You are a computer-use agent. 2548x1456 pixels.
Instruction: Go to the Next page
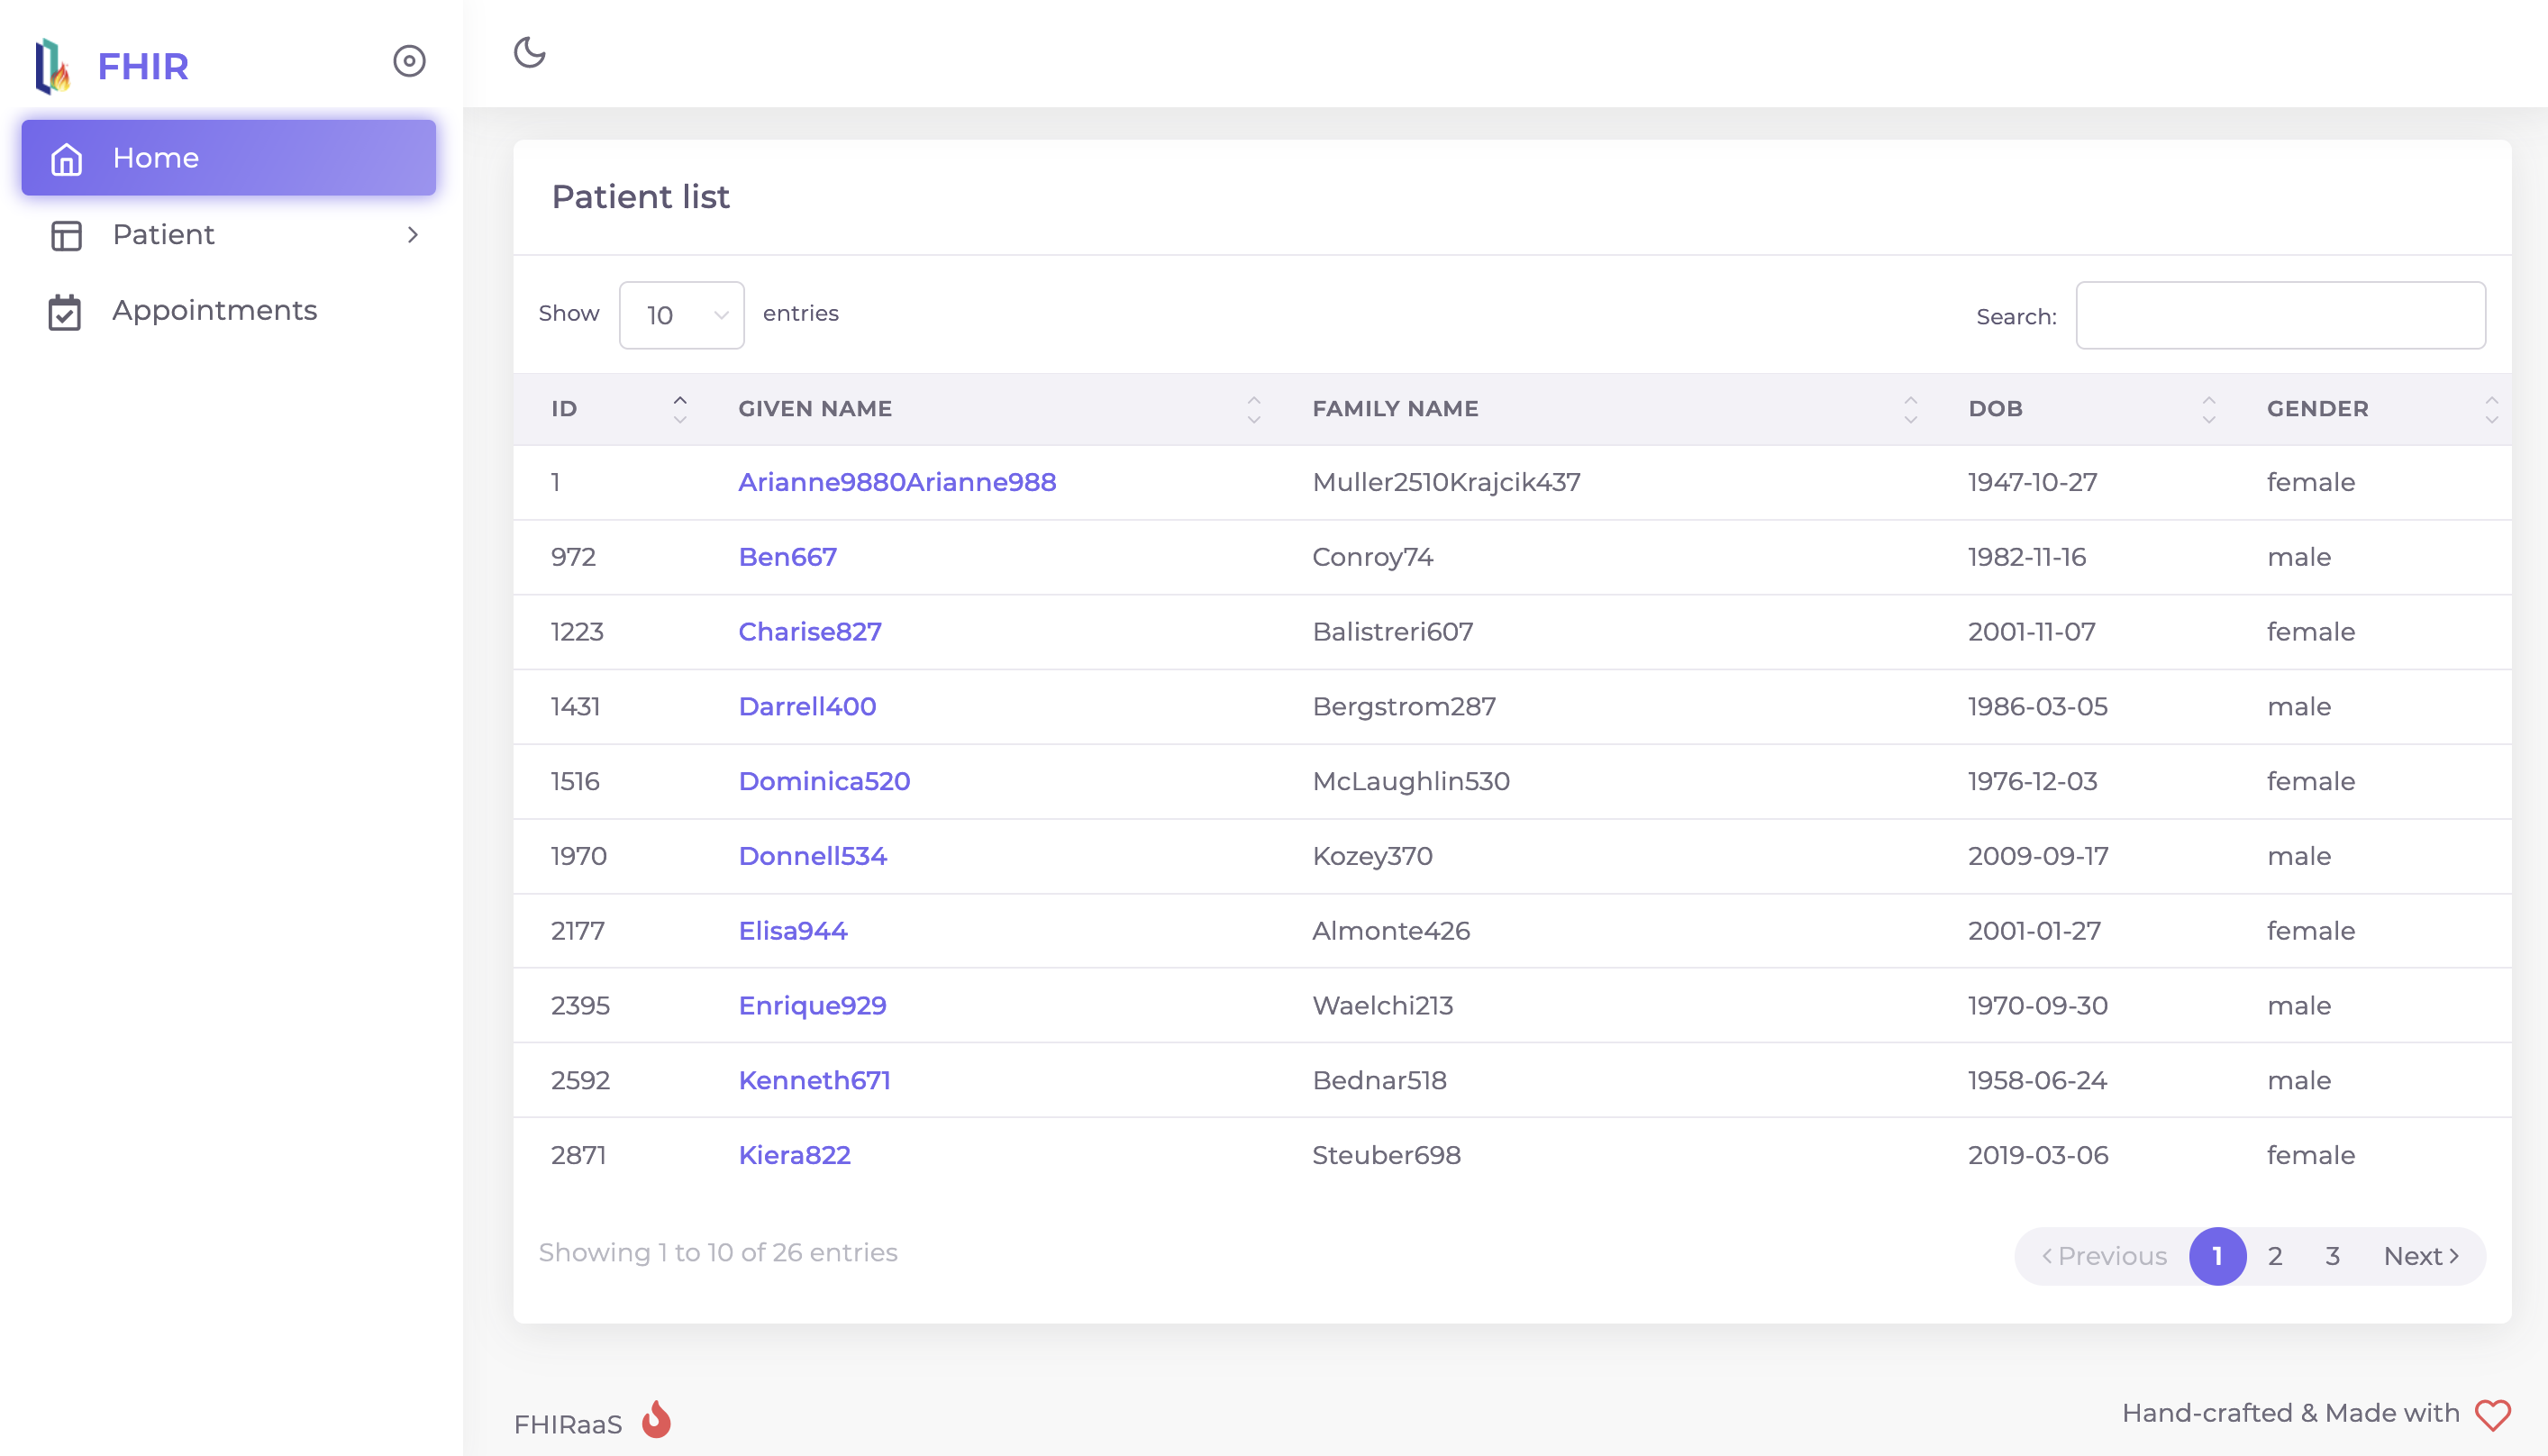coord(2420,1256)
